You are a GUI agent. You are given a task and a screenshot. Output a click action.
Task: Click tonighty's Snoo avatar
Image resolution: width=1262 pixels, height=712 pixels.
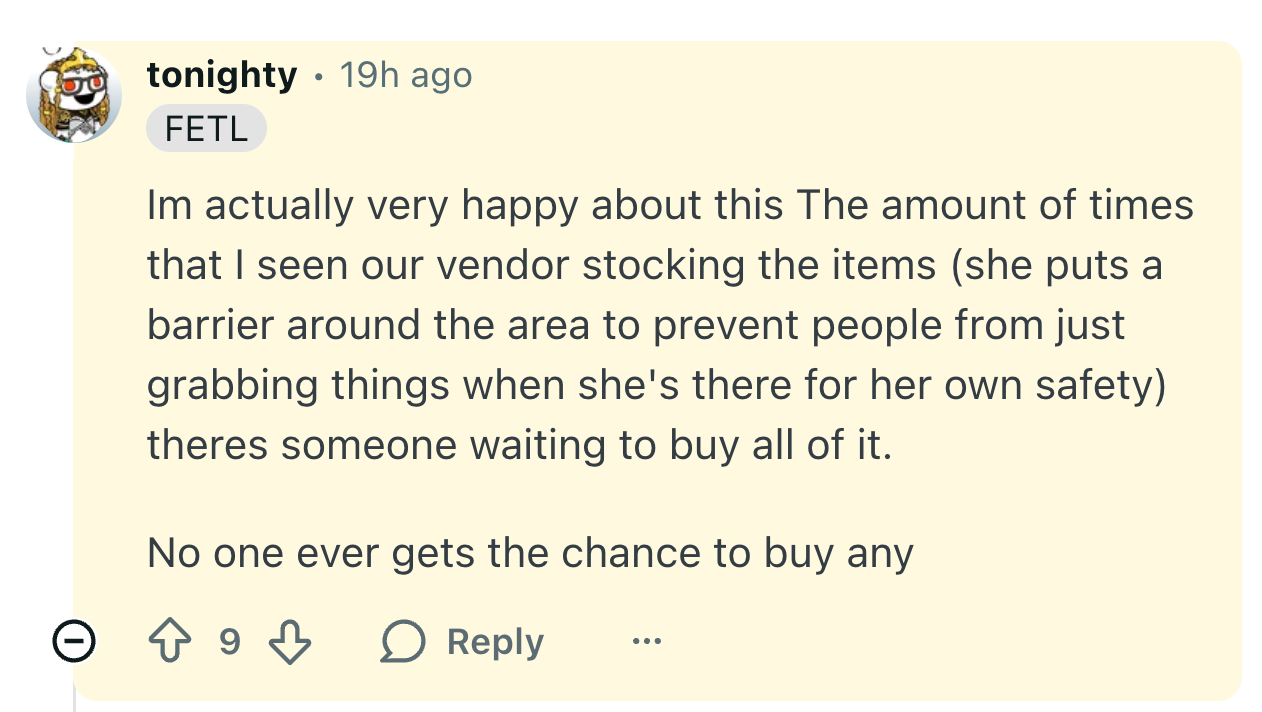[73, 96]
